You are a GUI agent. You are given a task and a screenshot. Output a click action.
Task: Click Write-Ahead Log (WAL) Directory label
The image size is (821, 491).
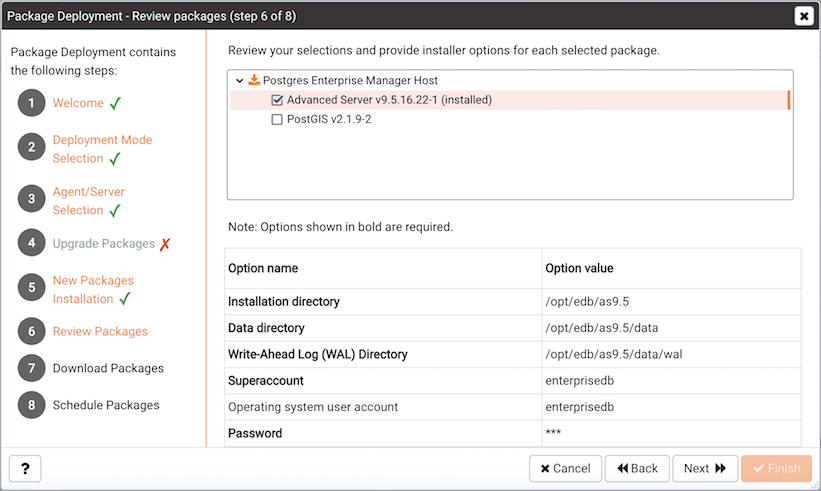(x=317, y=354)
